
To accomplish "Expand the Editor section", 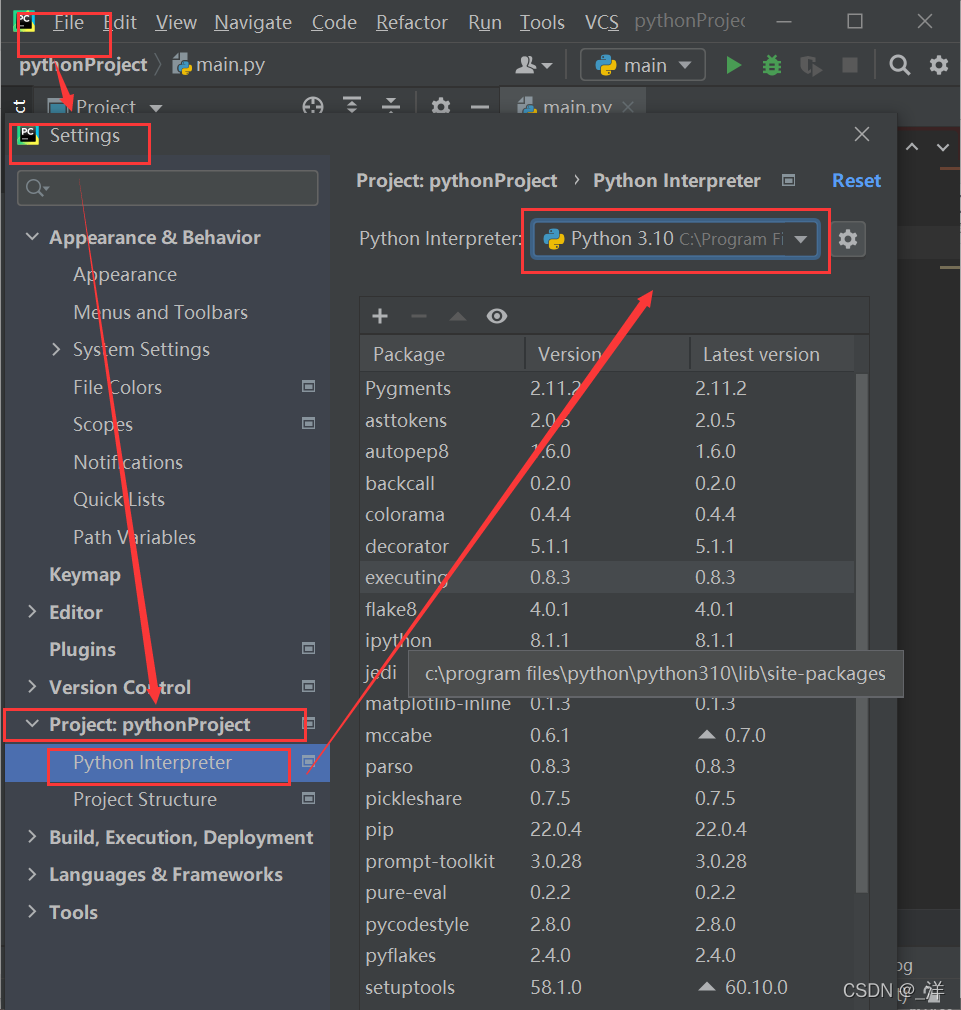I will point(32,612).
